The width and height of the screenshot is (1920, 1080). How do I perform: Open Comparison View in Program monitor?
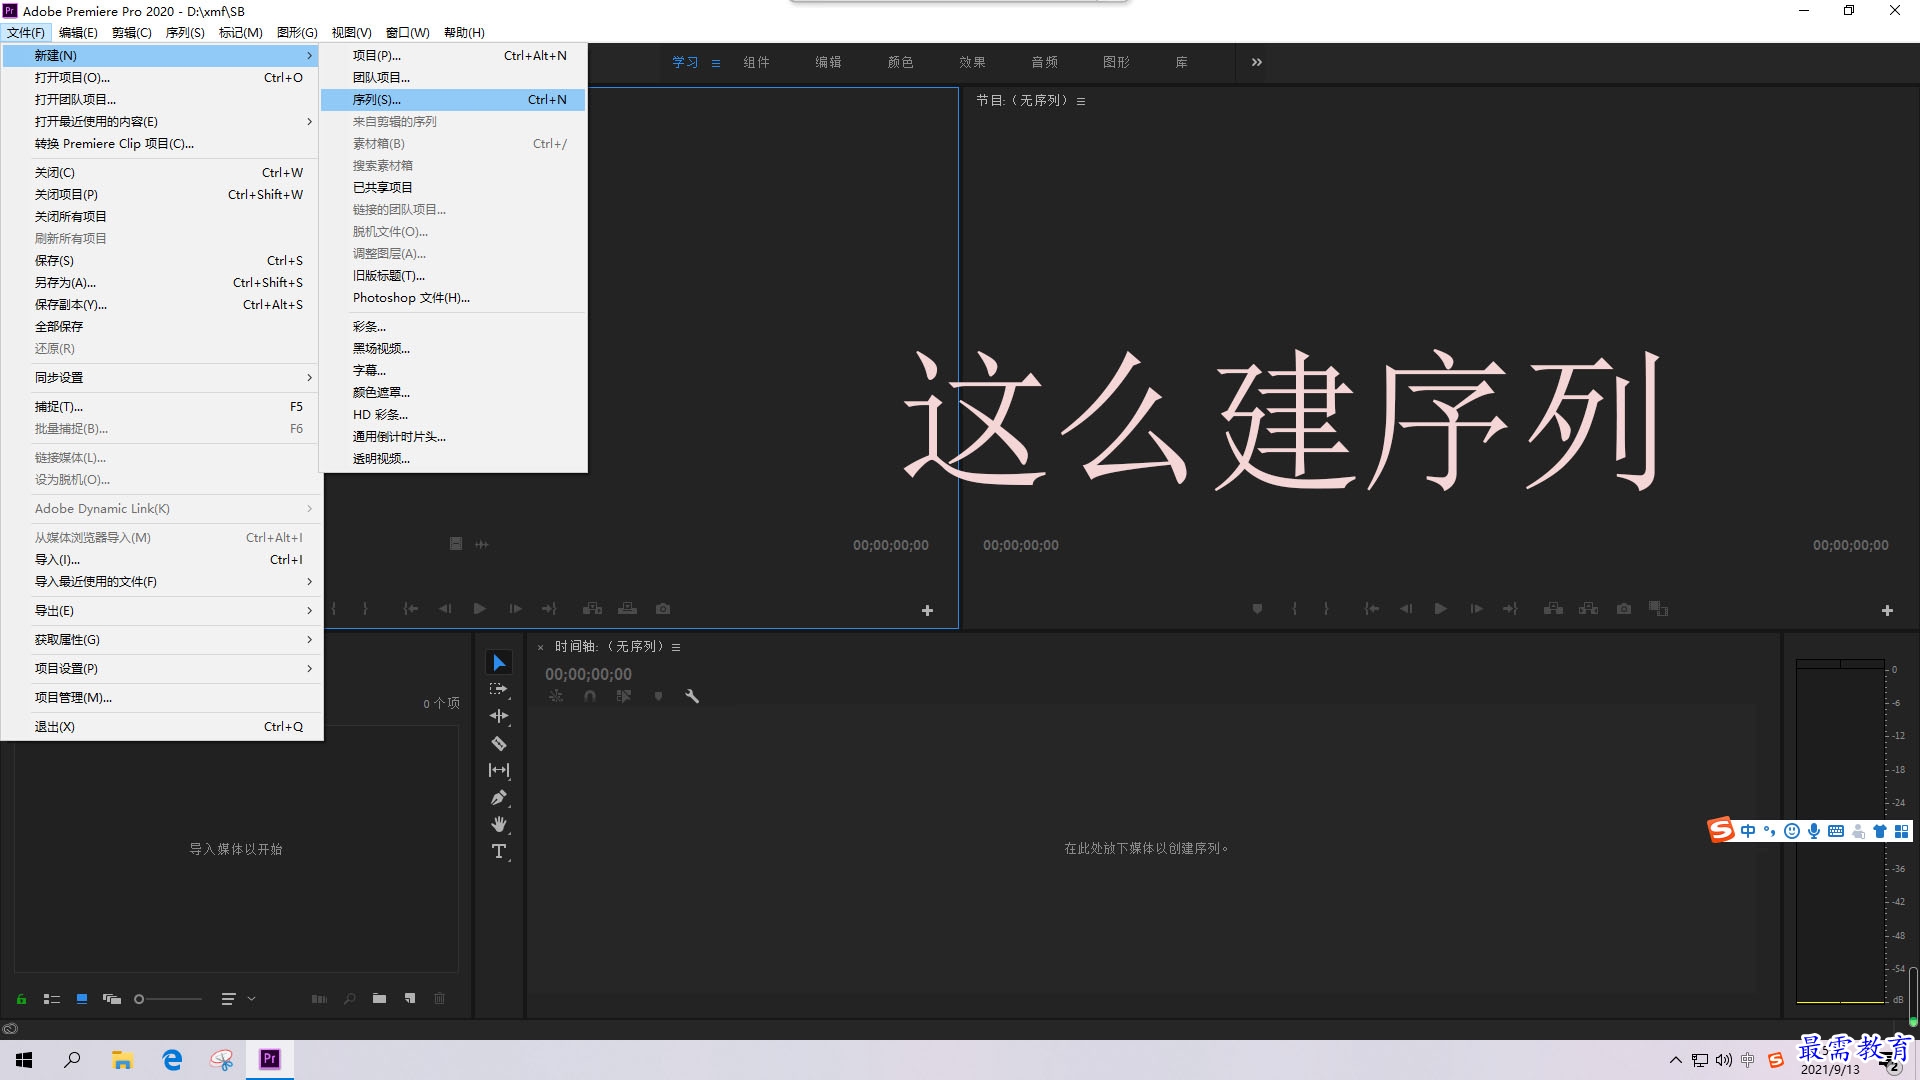pyautogui.click(x=1659, y=609)
